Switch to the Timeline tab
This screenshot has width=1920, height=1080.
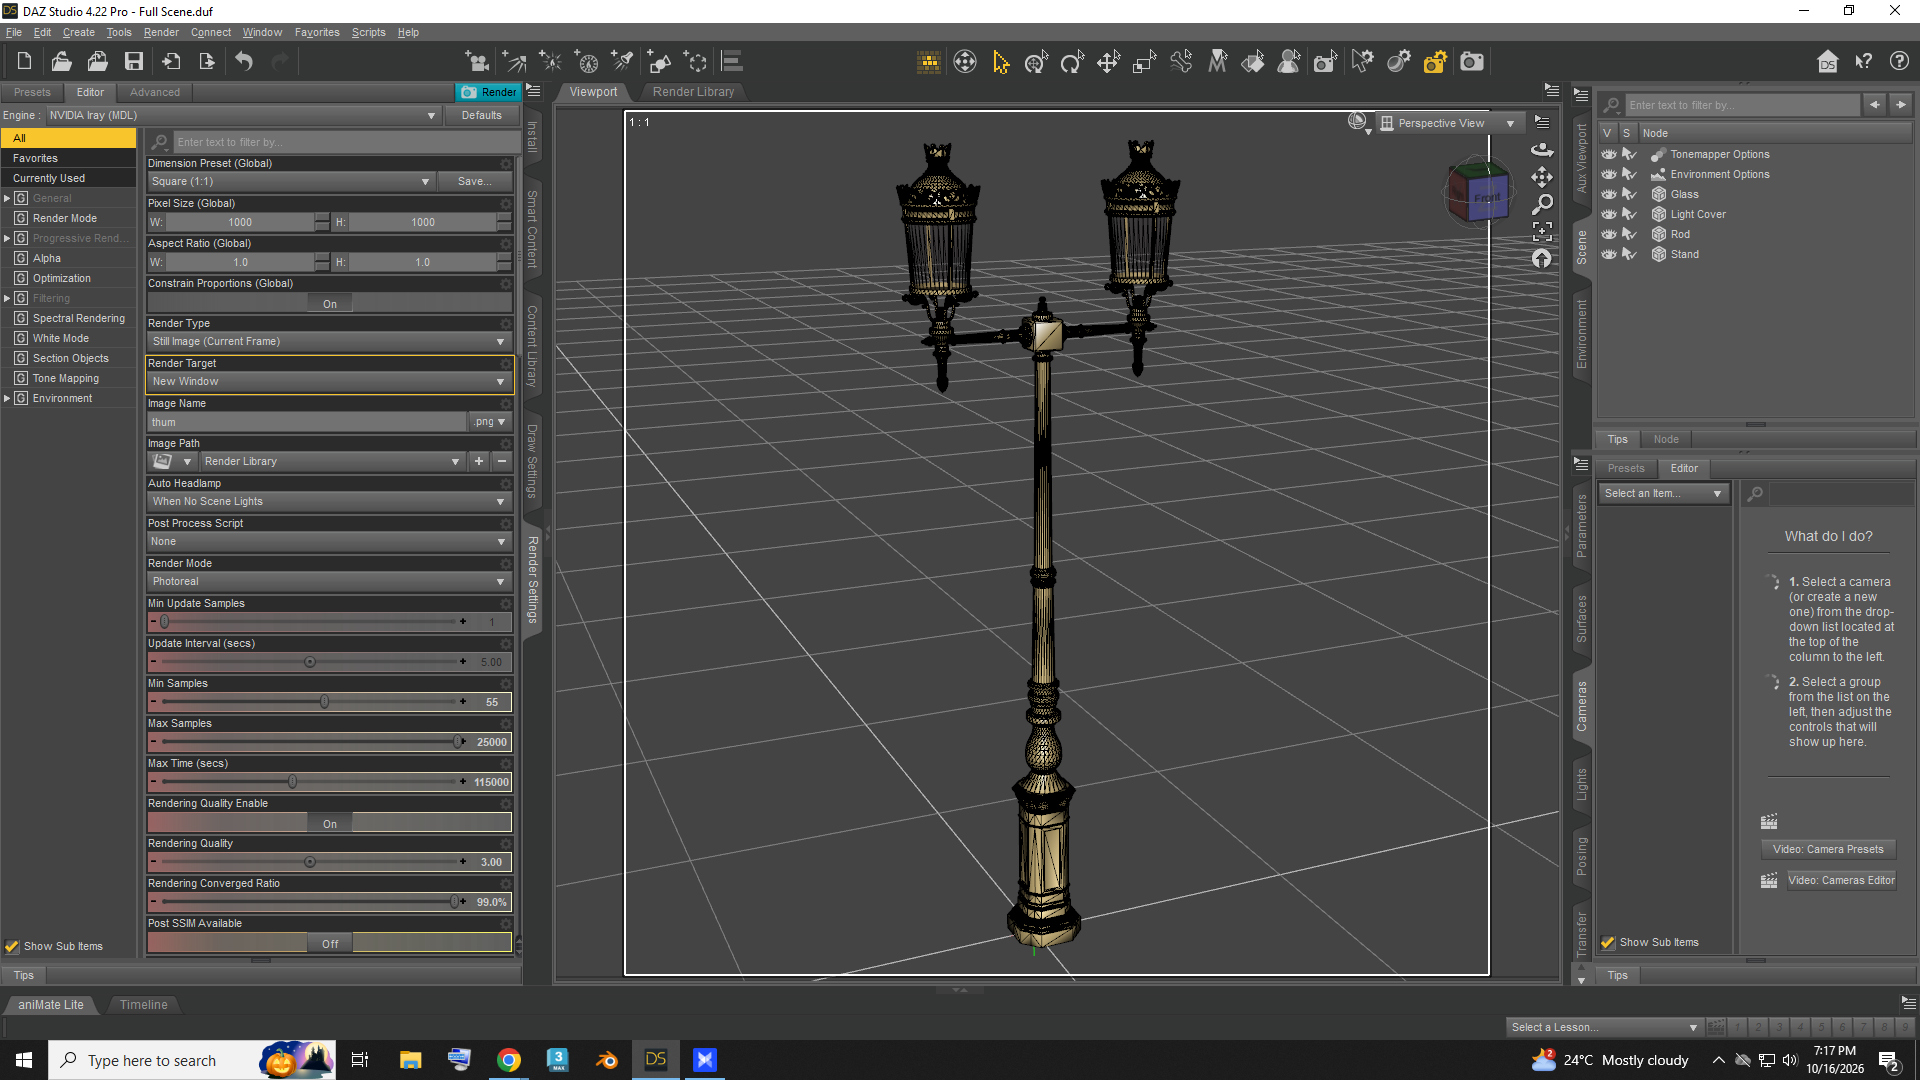[144, 1005]
